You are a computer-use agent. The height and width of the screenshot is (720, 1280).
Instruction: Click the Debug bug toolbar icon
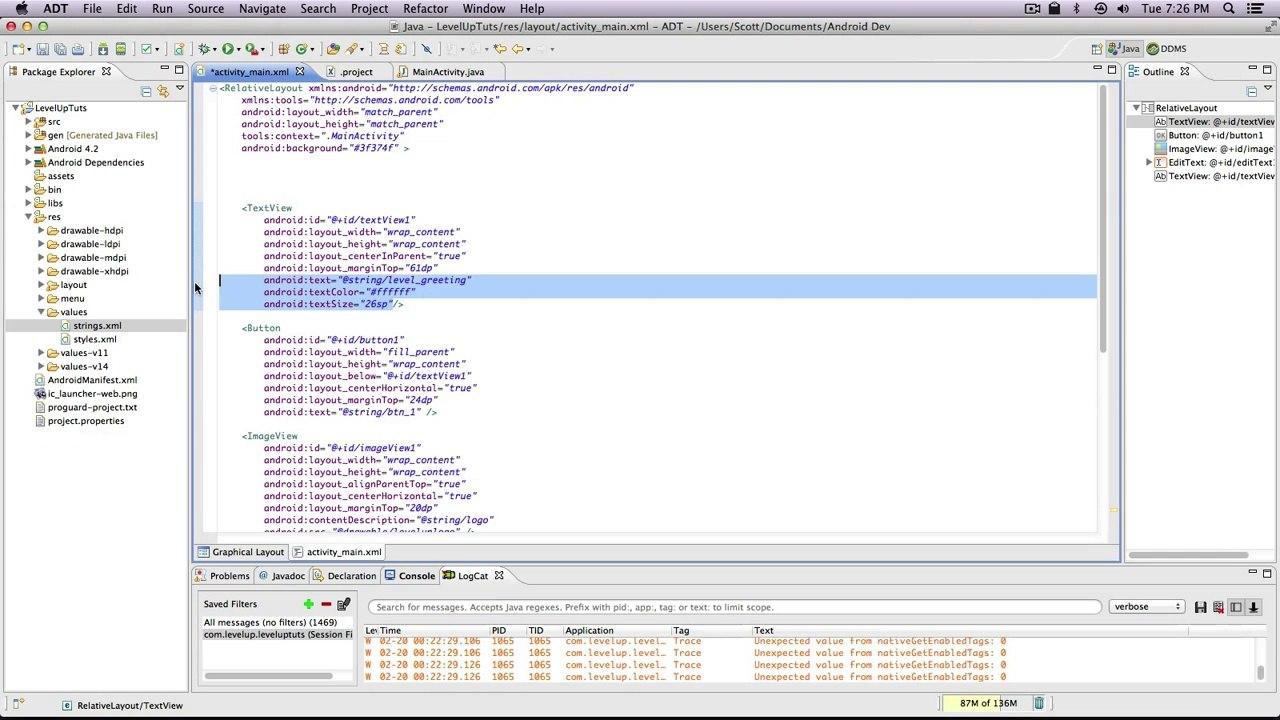[x=204, y=48]
